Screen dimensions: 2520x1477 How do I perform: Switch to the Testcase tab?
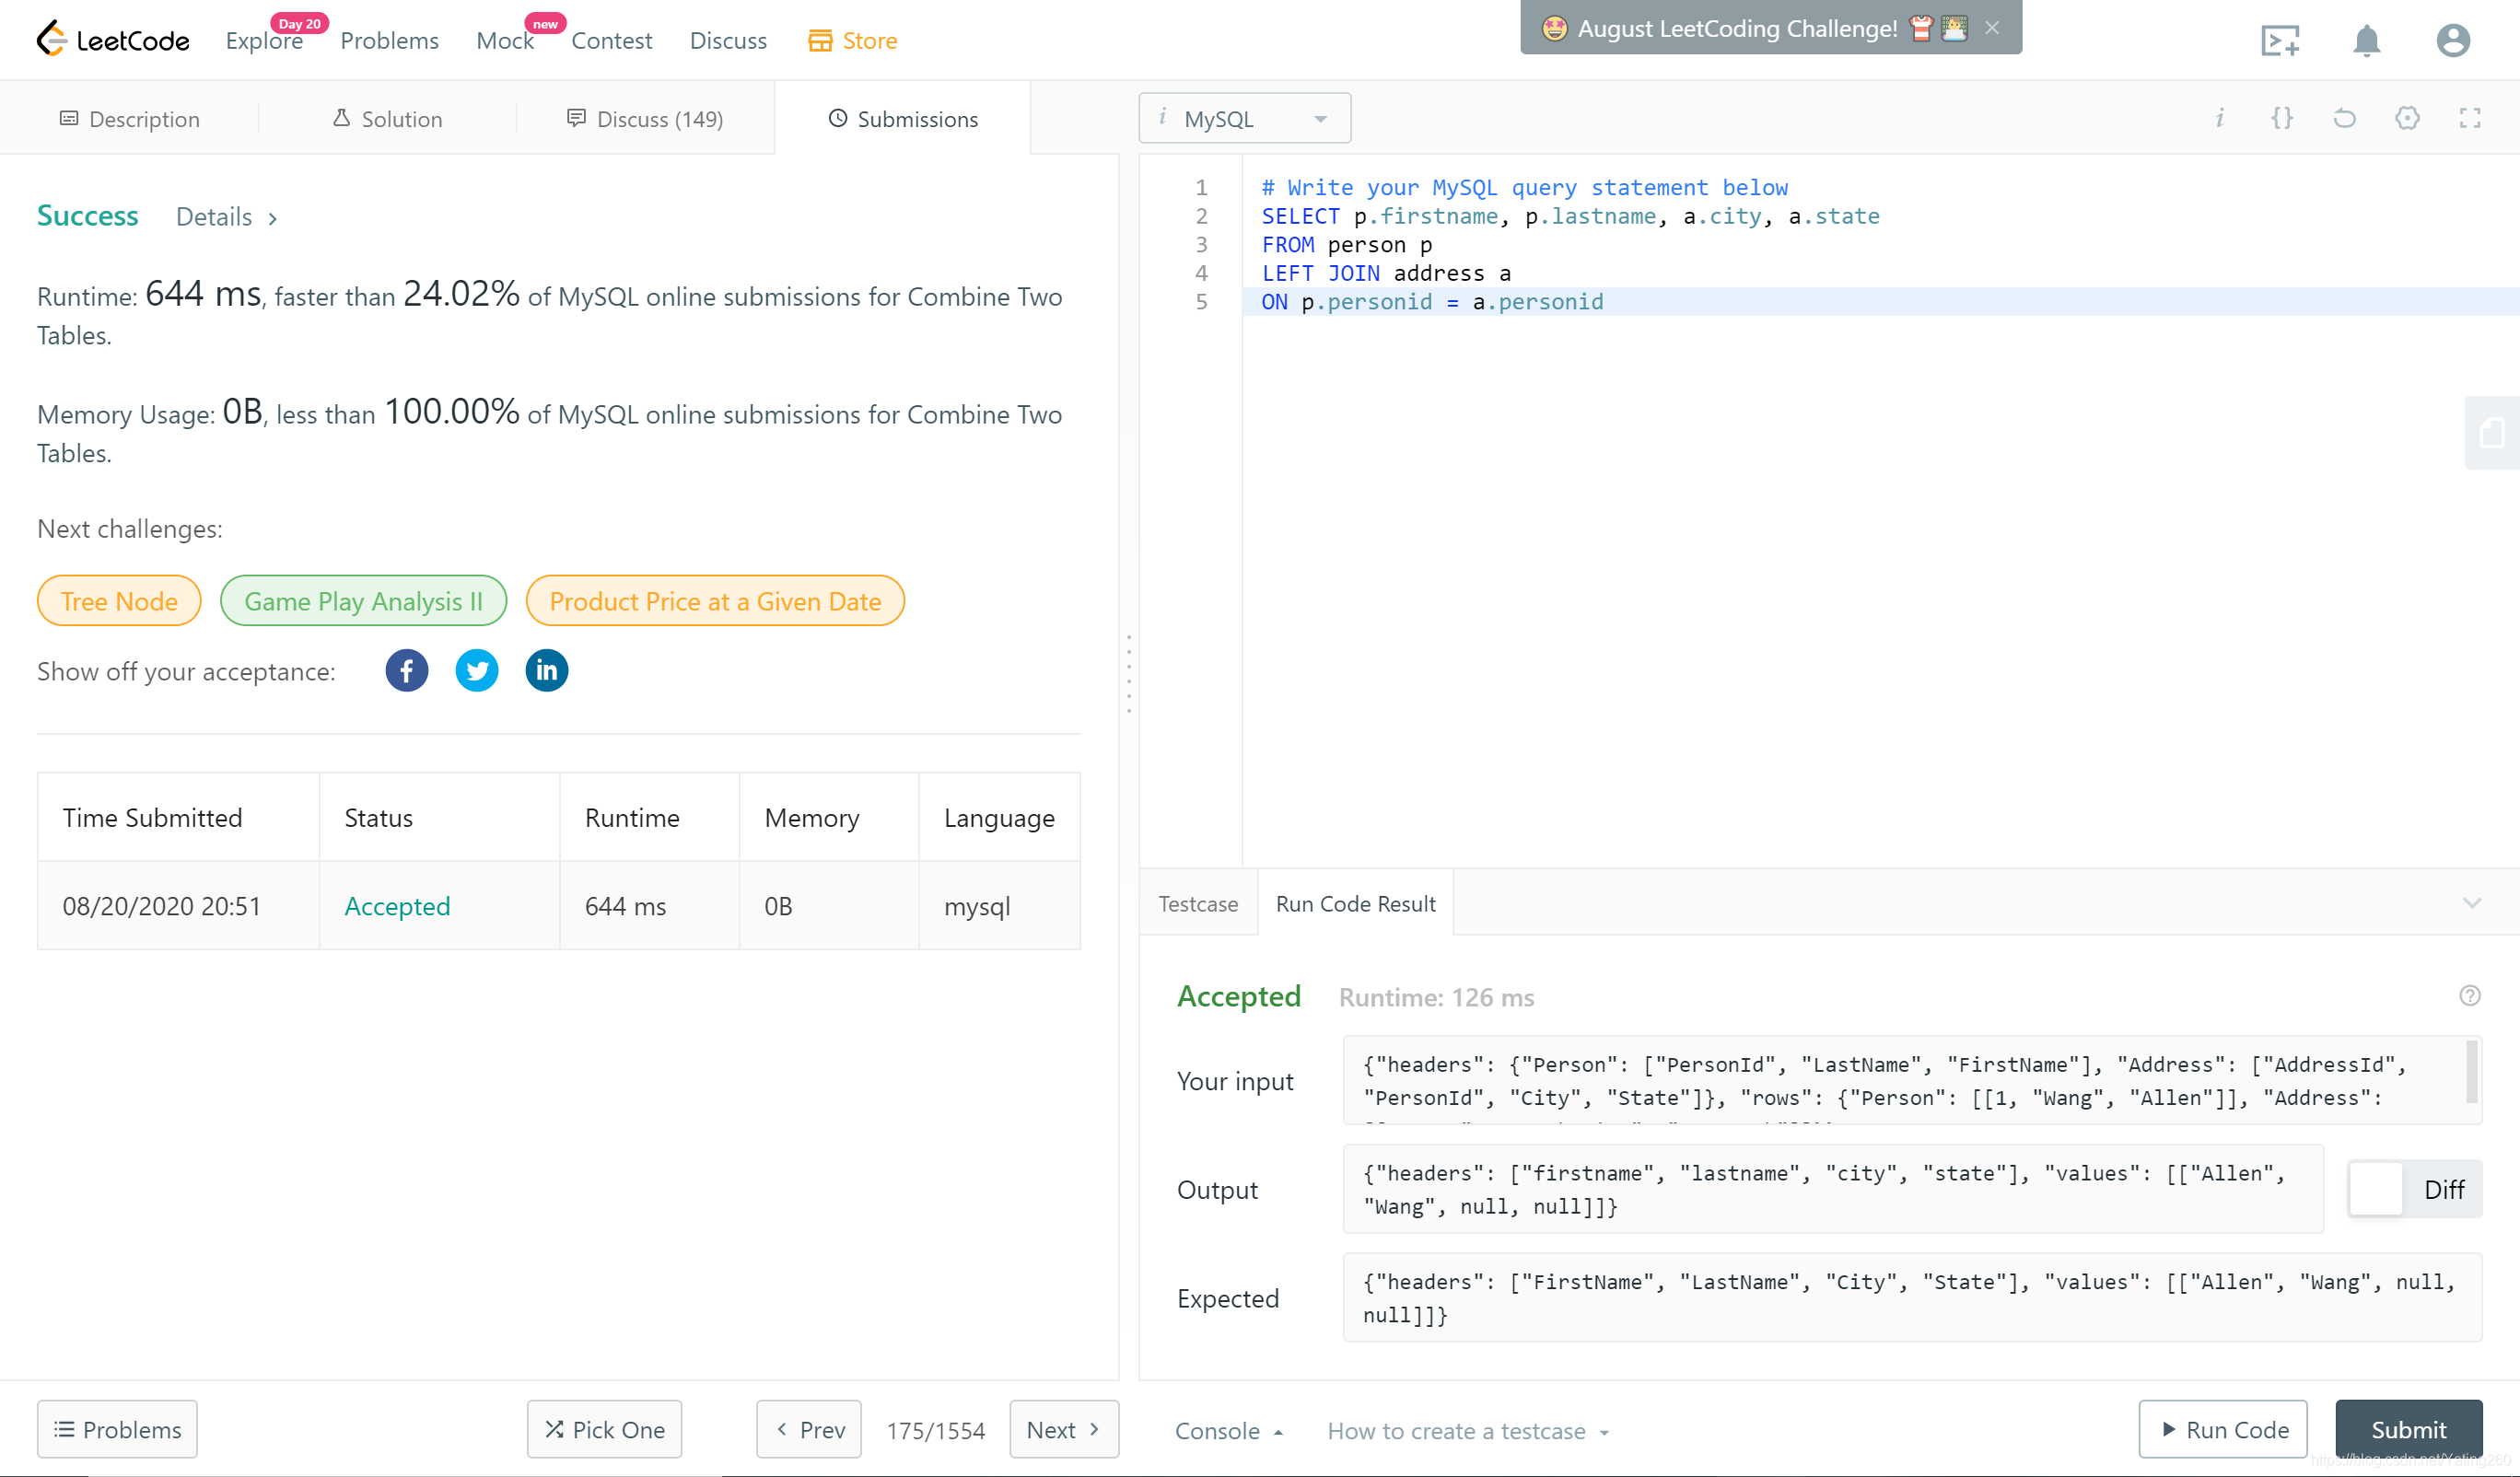point(1197,904)
